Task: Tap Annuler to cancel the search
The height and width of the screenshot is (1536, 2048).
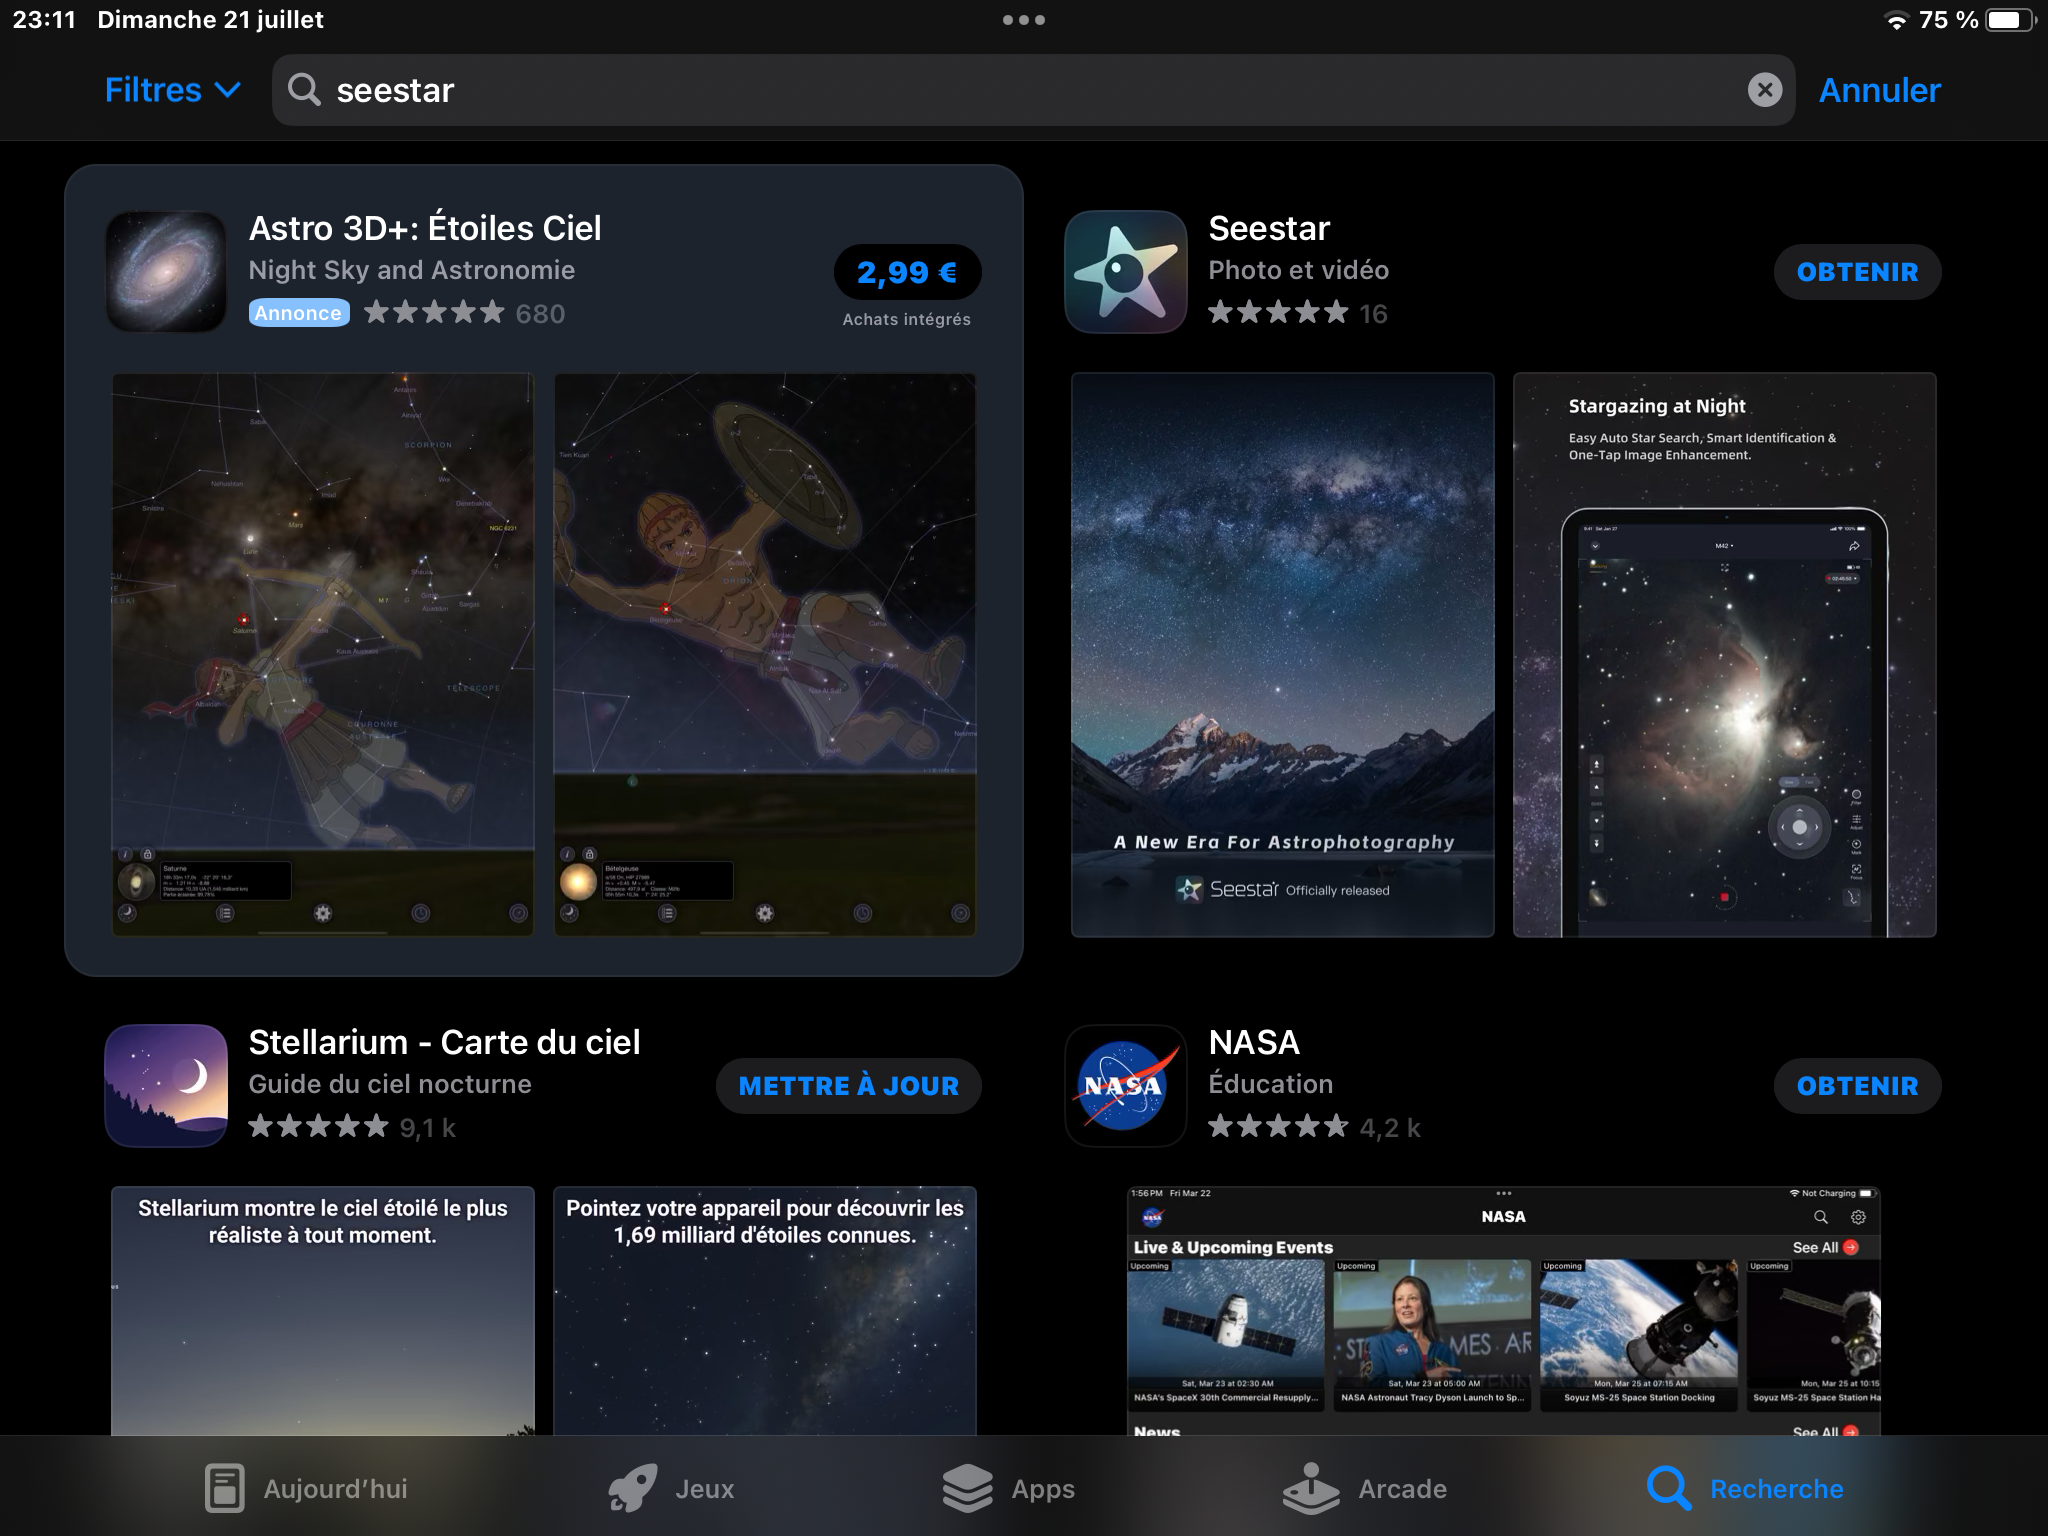Action: click(x=1879, y=90)
